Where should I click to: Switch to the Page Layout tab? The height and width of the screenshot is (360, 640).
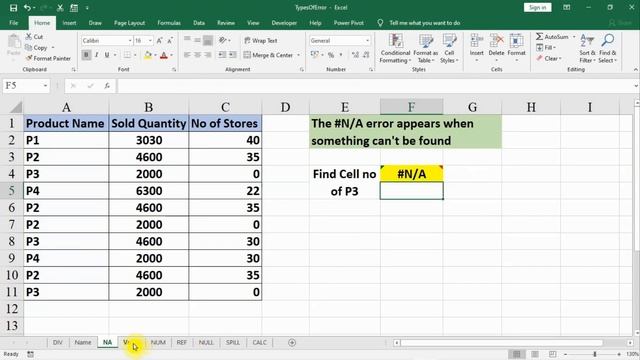coord(129,23)
